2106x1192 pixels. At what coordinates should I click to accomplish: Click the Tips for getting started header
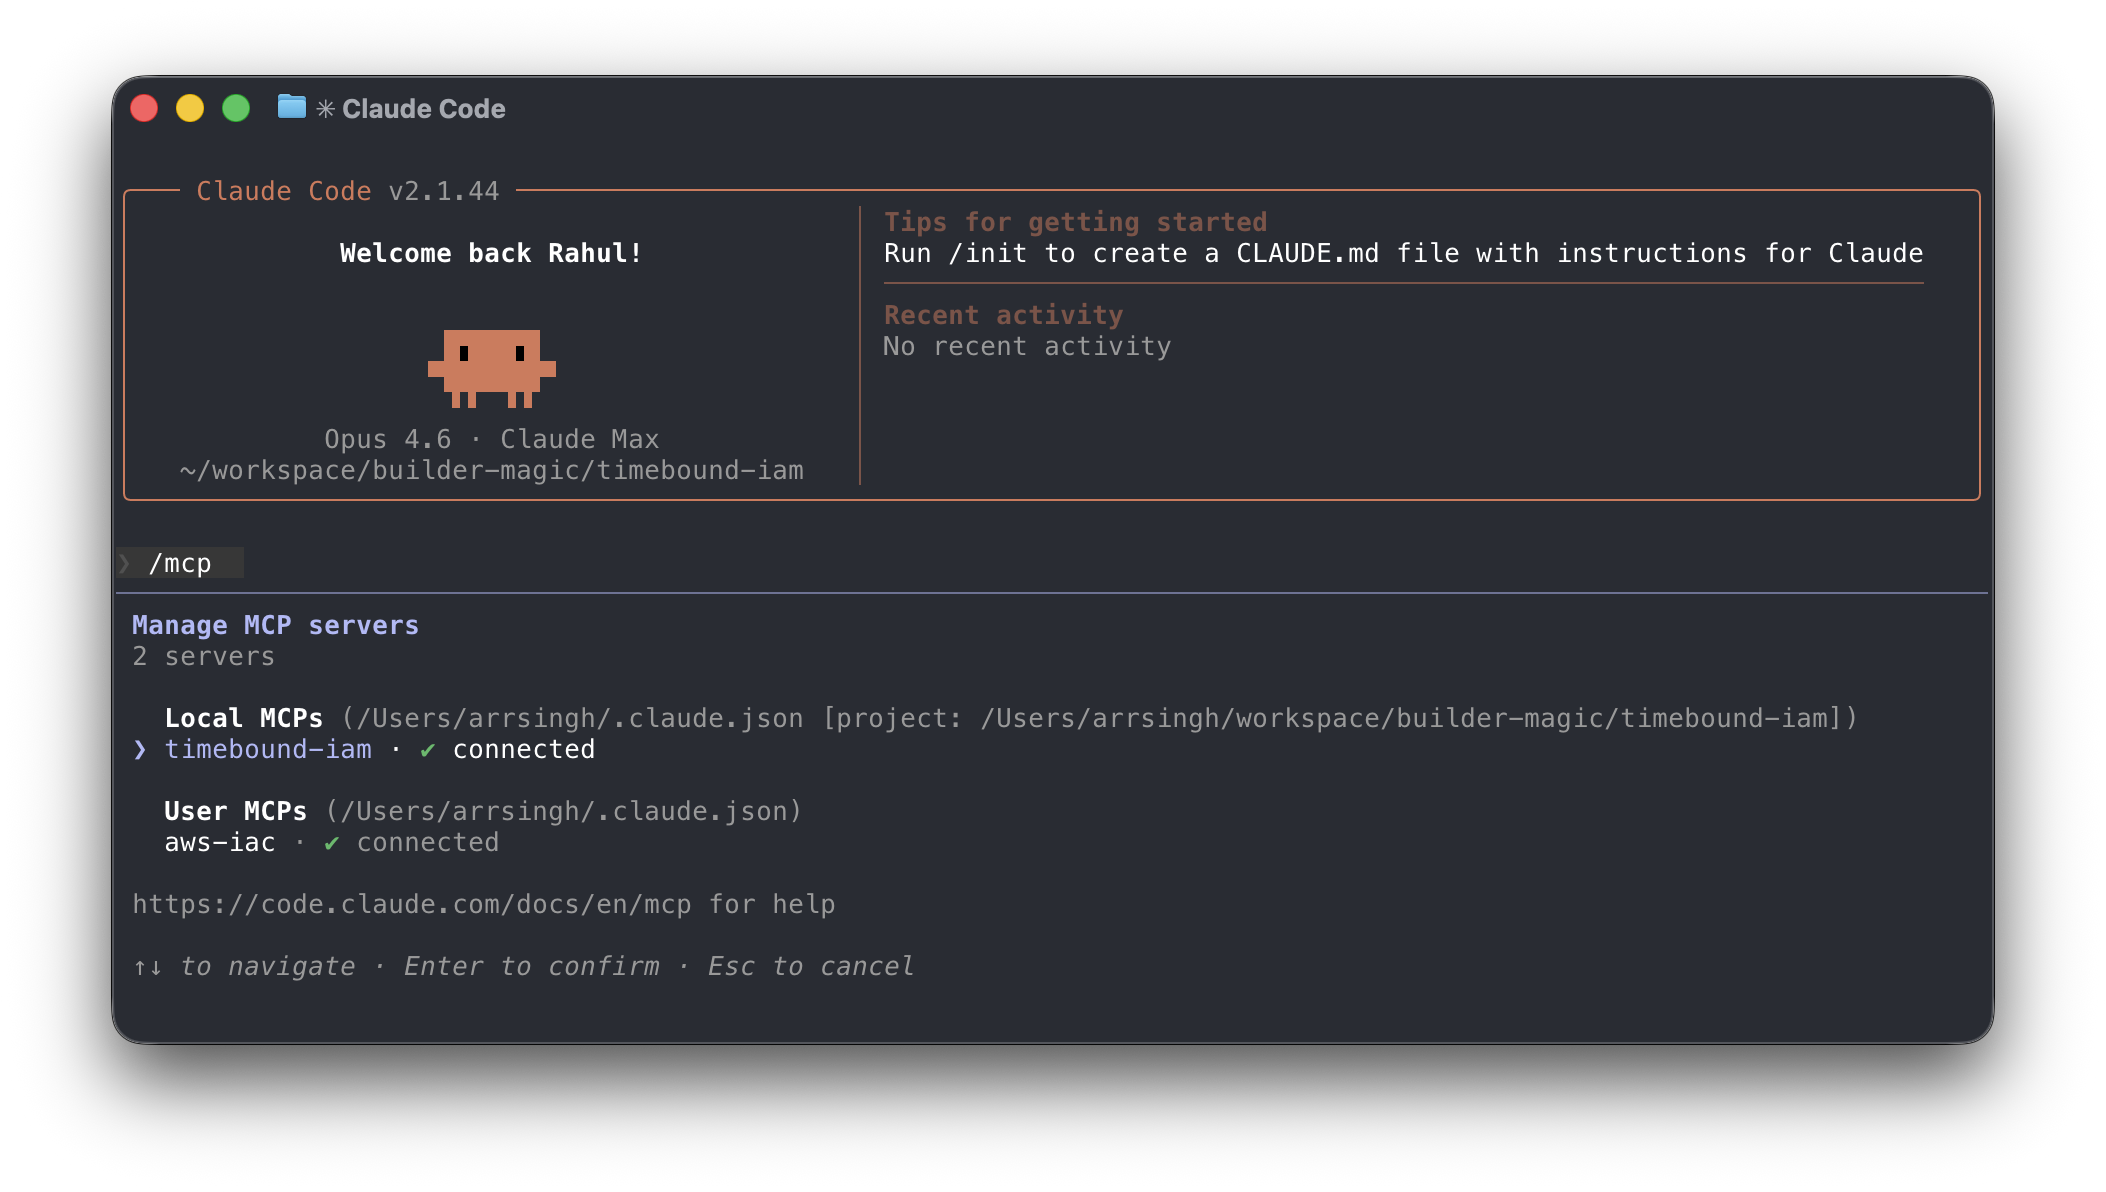click(x=1075, y=221)
